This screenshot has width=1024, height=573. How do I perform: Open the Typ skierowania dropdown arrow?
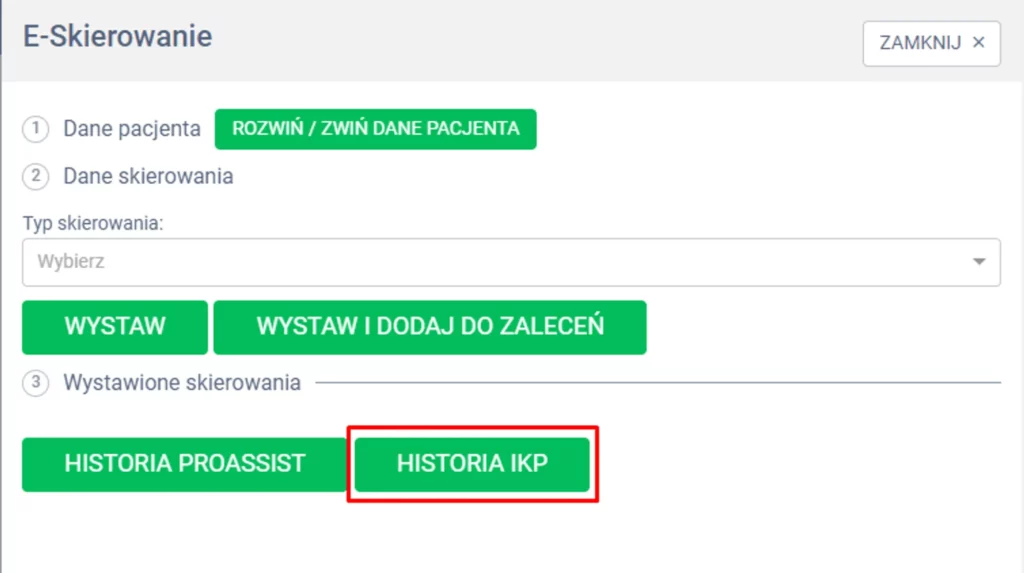click(x=978, y=262)
